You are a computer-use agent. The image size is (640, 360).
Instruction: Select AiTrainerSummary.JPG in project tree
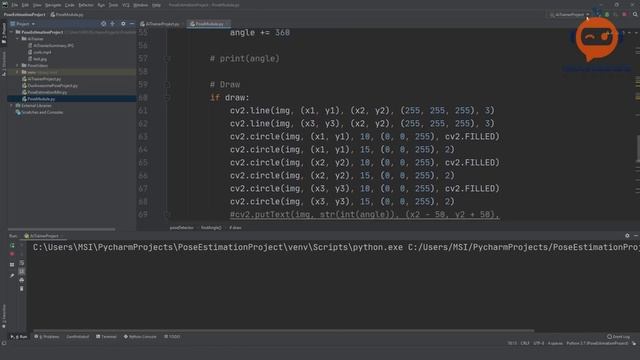tap(51, 45)
